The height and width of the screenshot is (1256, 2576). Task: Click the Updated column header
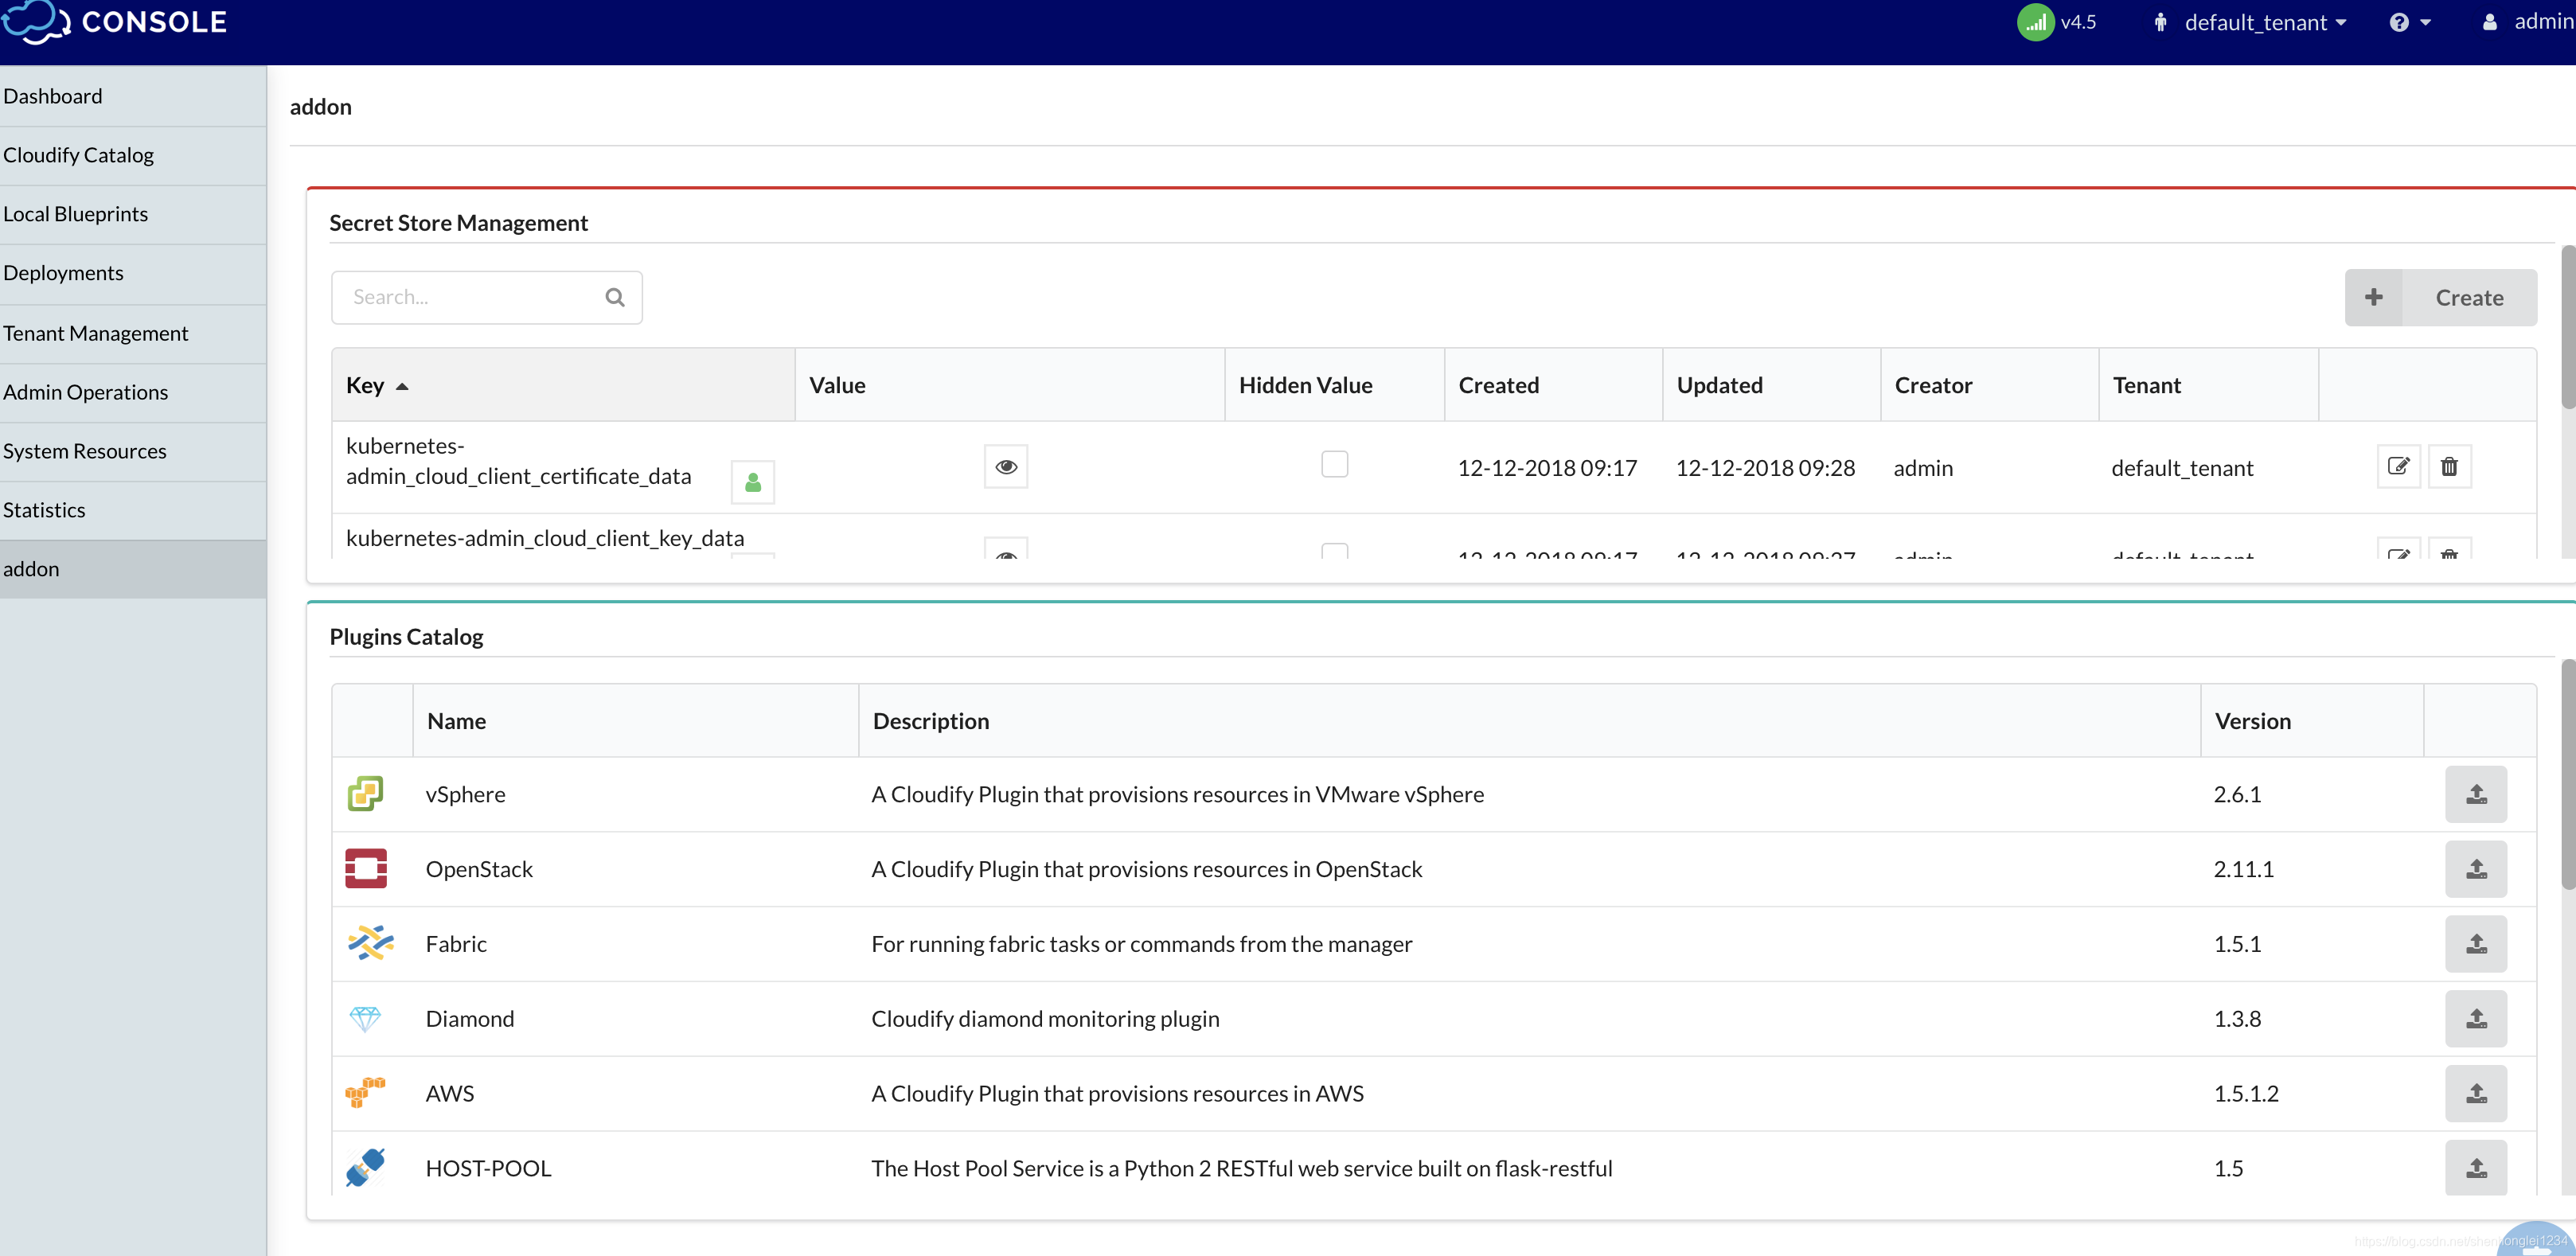1771,385
